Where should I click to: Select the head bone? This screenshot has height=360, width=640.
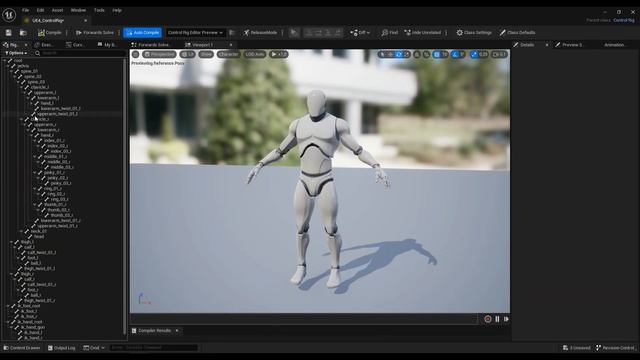pyautogui.click(x=39, y=236)
